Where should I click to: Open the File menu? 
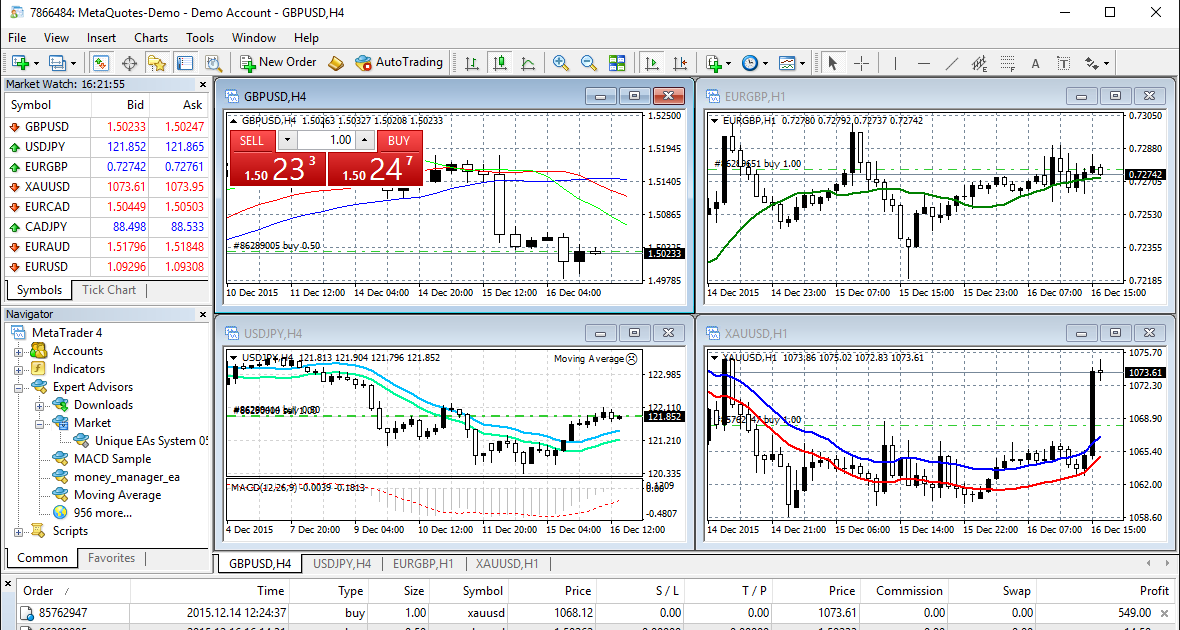[17, 38]
